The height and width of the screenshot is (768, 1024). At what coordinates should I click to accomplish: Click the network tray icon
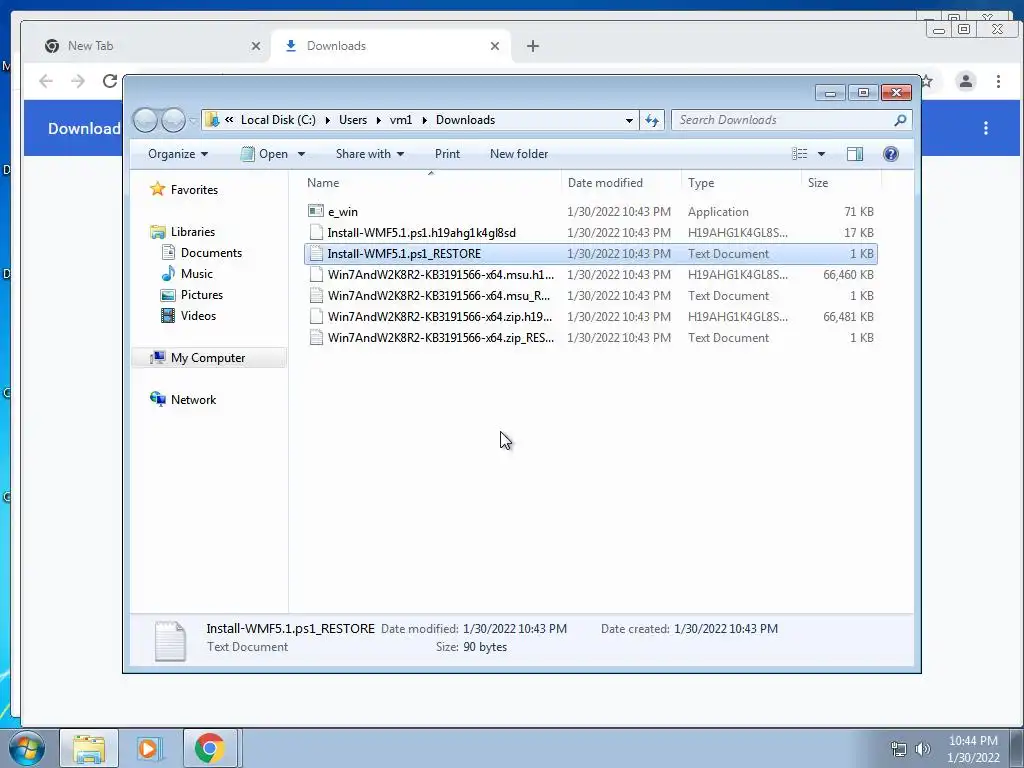coord(899,749)
